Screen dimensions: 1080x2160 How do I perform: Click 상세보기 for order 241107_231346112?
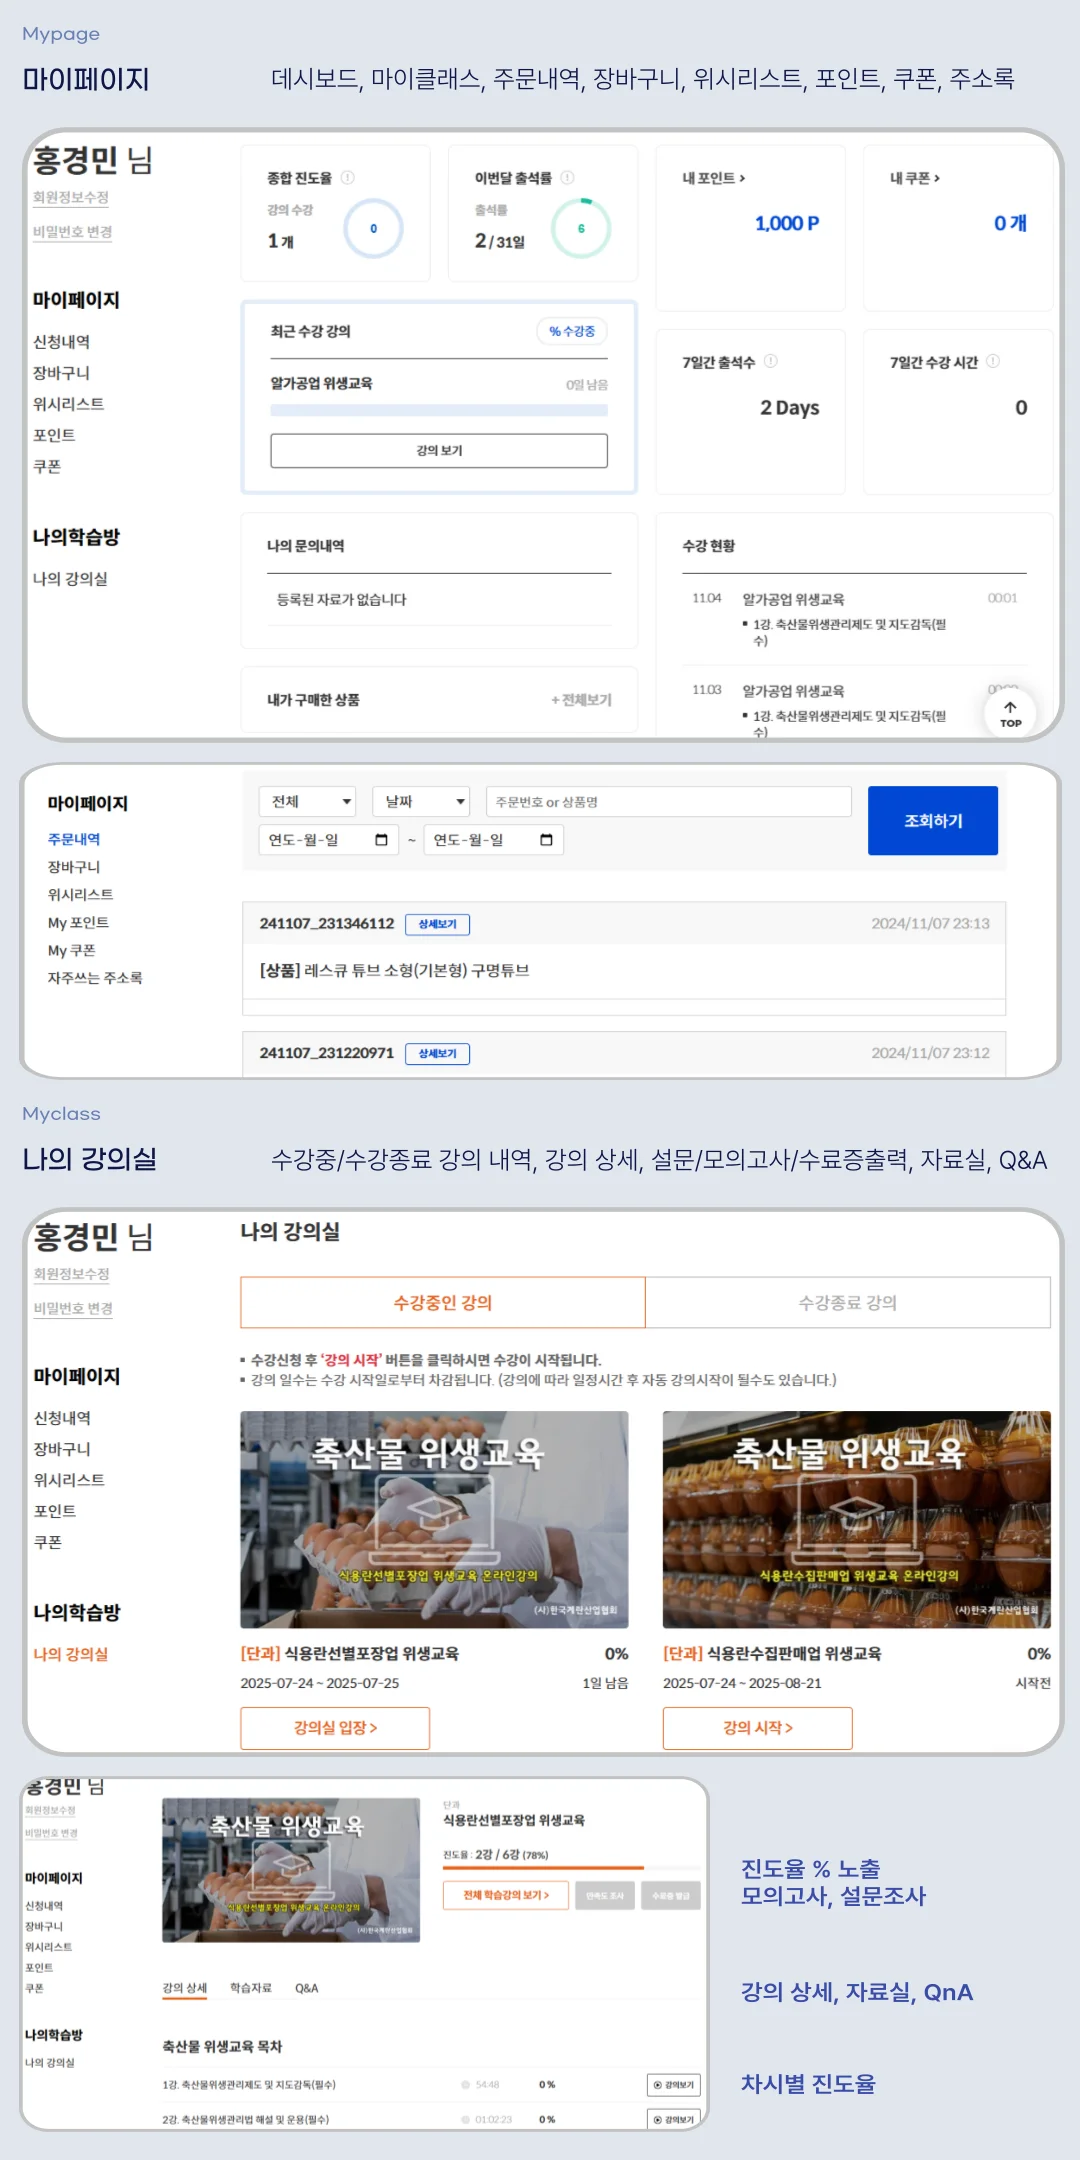437,924
